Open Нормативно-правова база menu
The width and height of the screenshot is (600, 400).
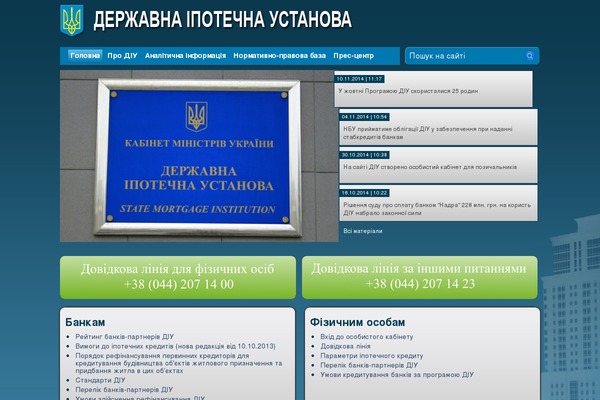point(279,56)
